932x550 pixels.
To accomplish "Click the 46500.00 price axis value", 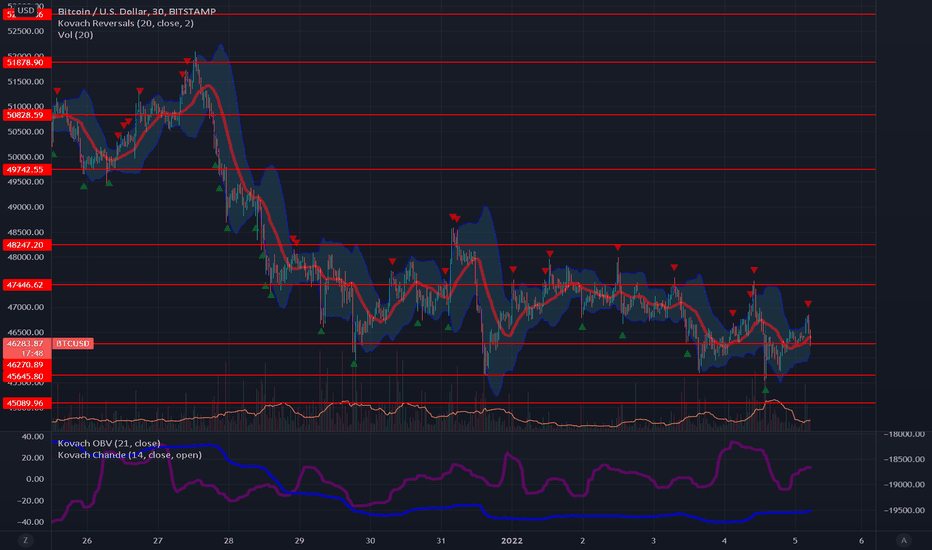I will click(x=26, y=332).
